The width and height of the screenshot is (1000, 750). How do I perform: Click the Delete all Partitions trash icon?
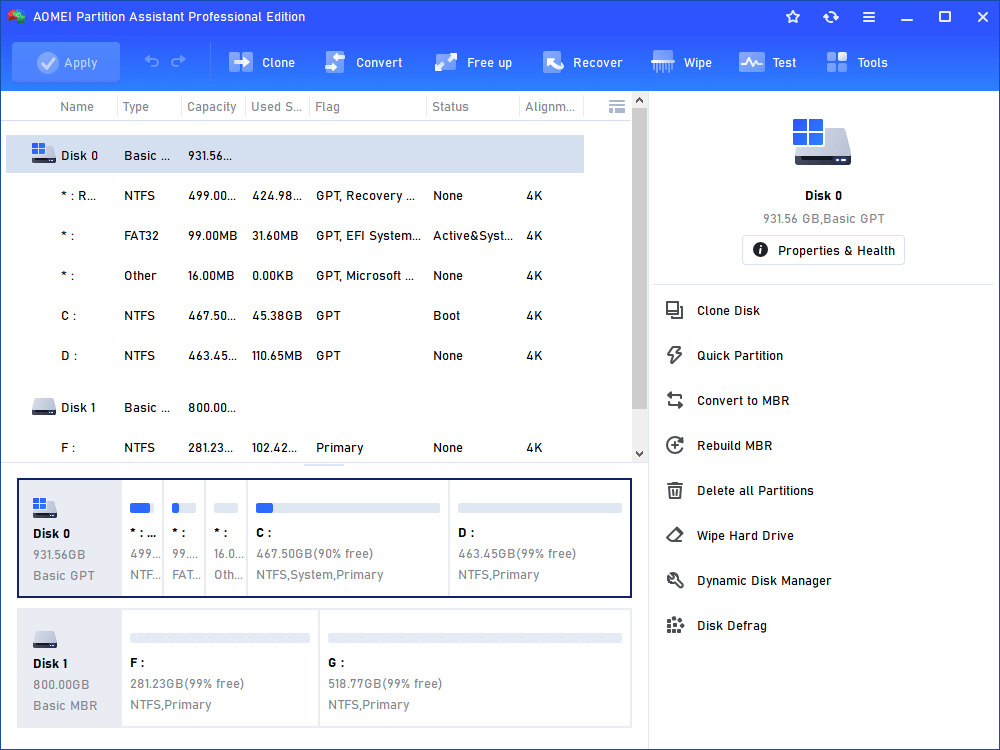click(674, 490)
